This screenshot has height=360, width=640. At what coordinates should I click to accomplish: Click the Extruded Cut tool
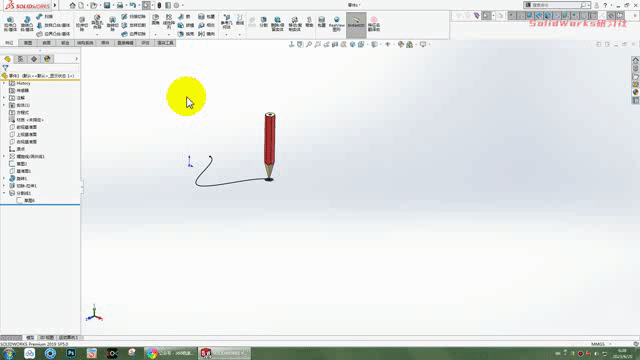tap(82, 24)
